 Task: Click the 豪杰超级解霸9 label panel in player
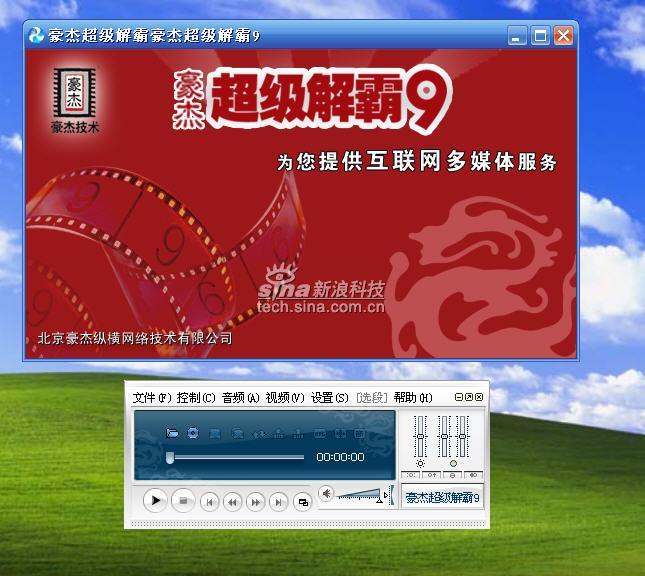pyautogui.click(x=442, y=497)
